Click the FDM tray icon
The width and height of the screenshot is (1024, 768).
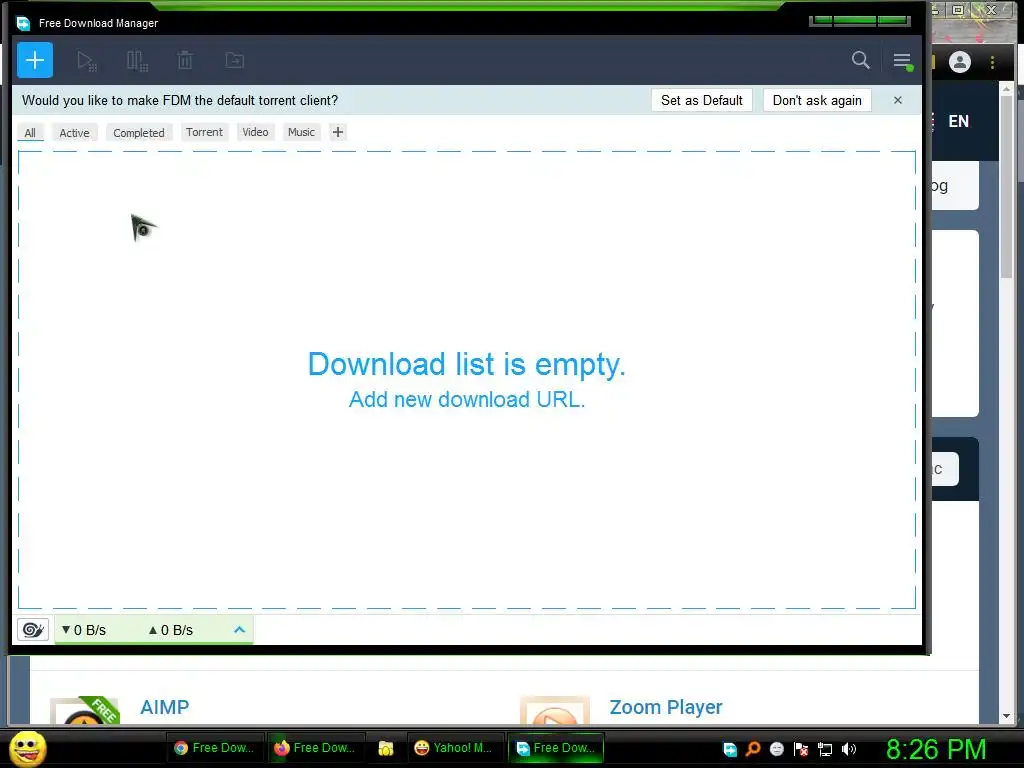point(730,750)
